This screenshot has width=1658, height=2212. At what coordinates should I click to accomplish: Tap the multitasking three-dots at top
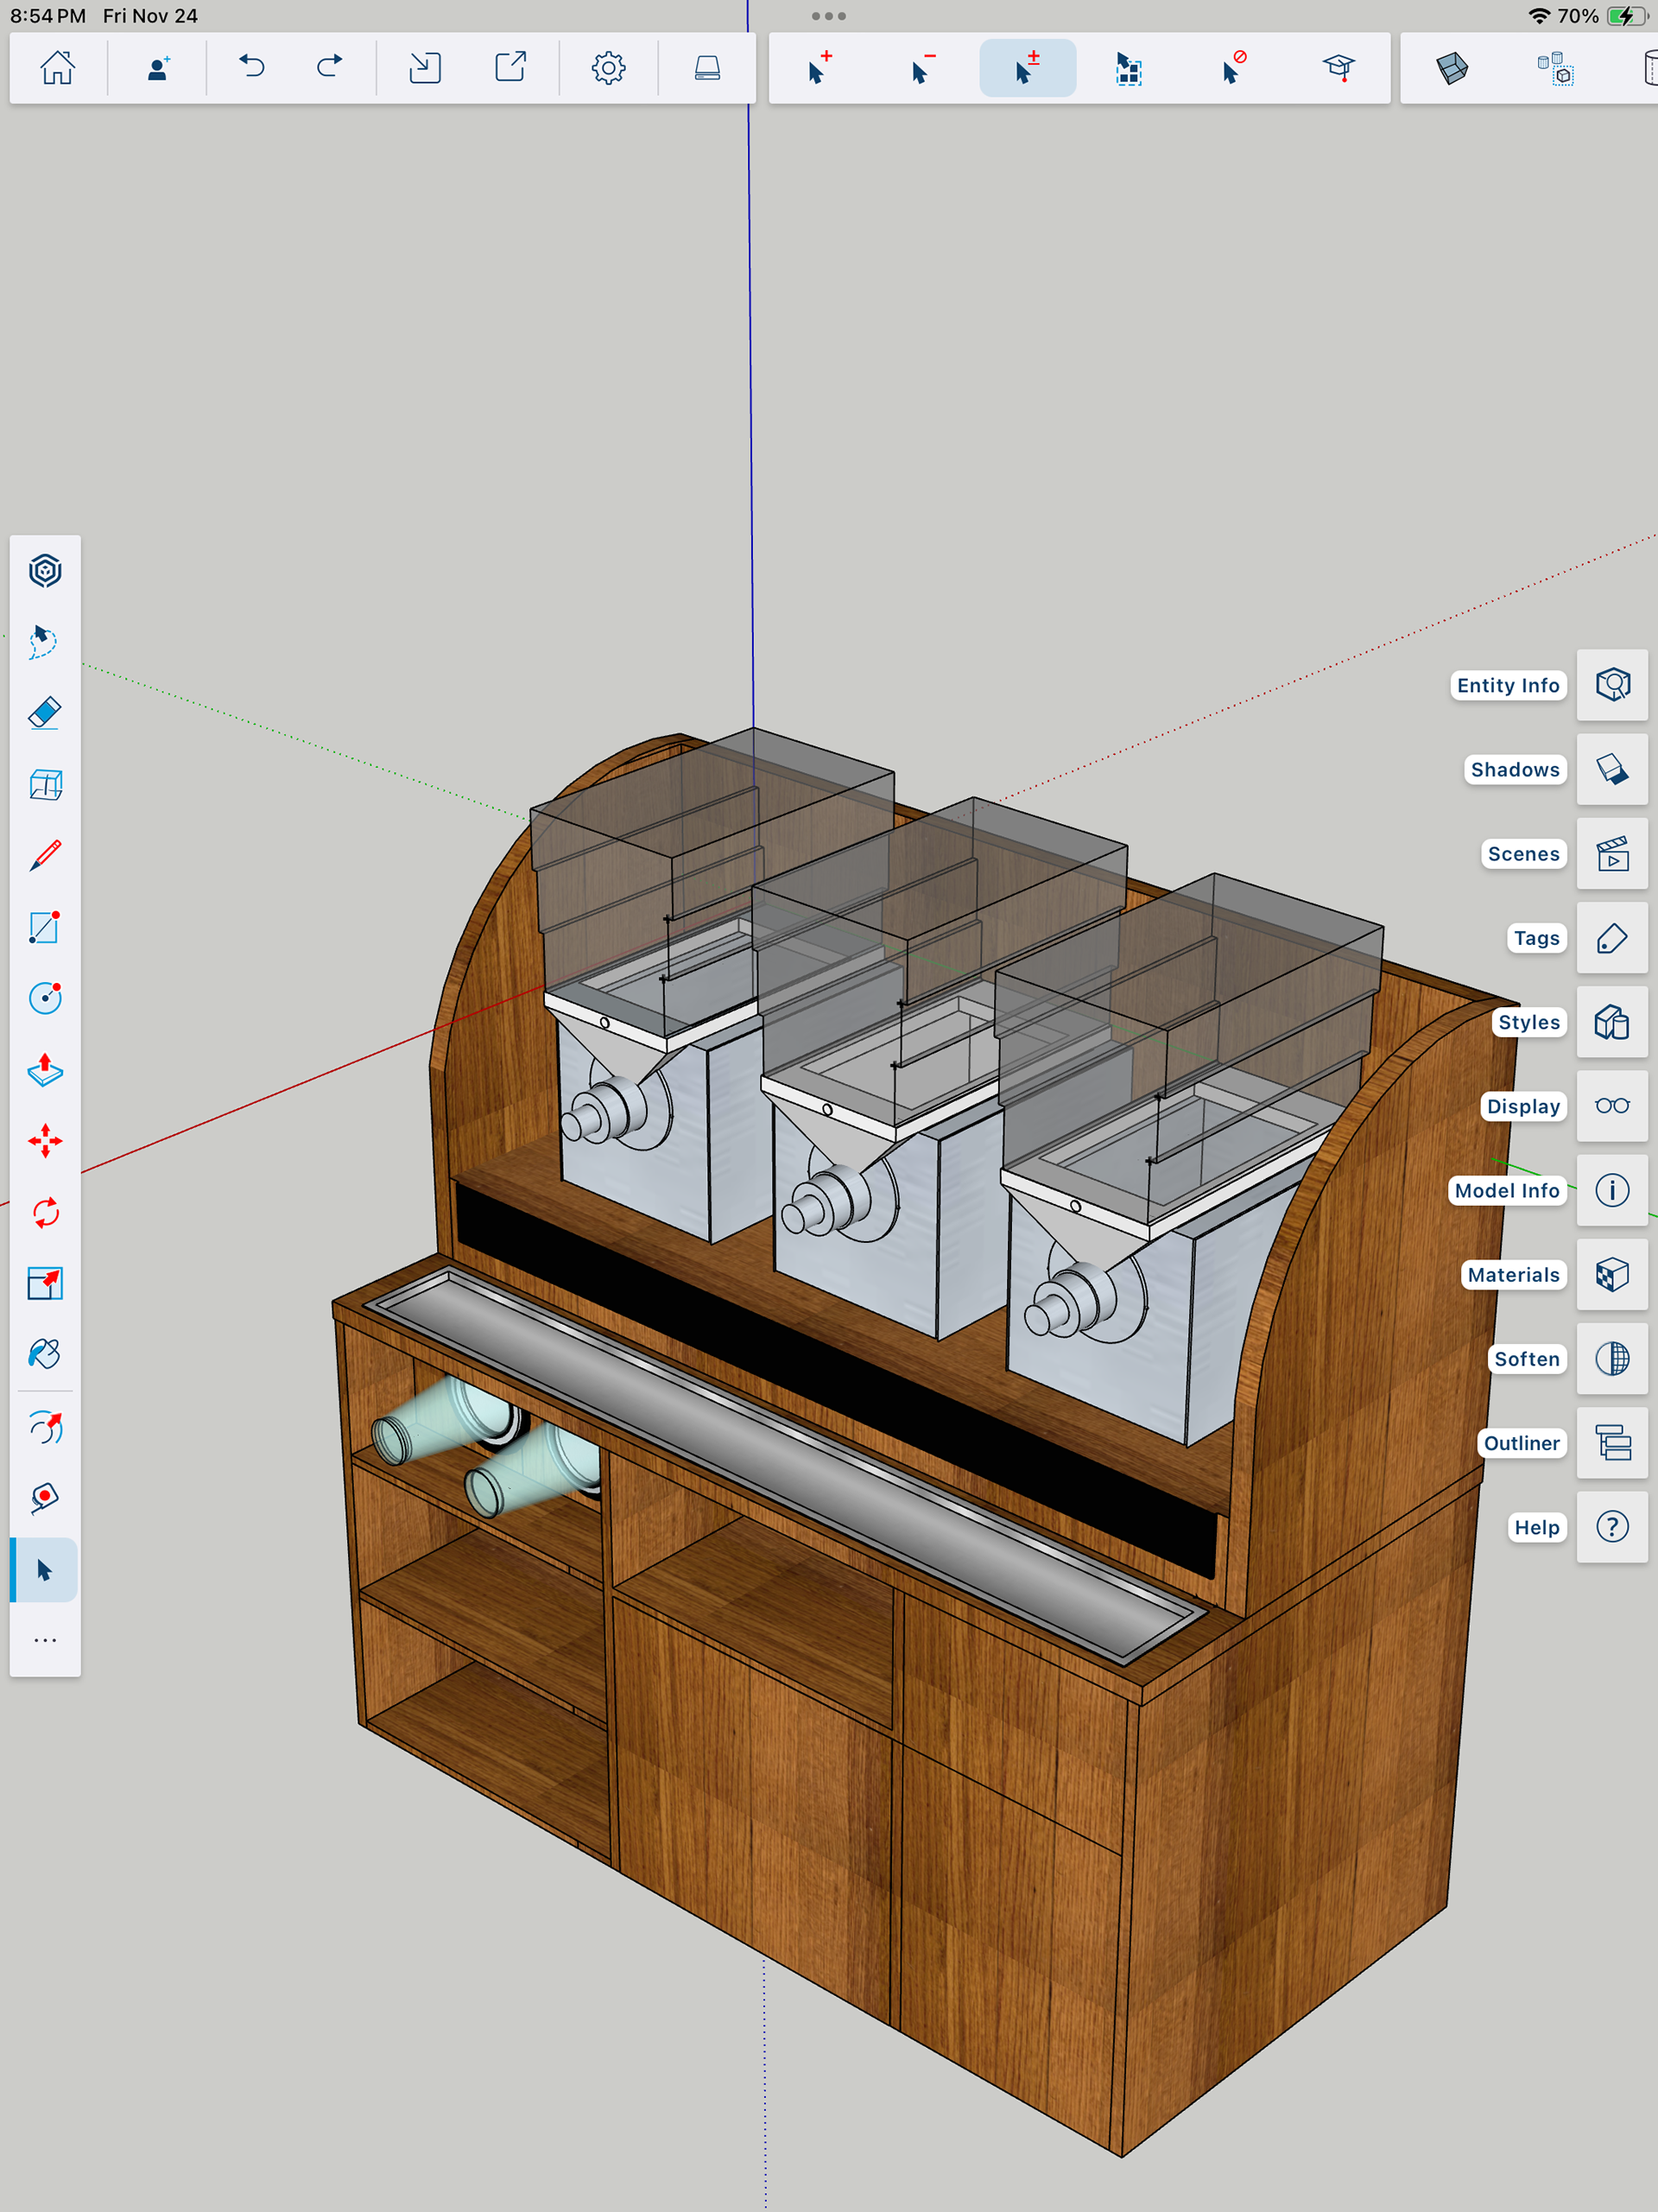pyautogui.click(x=828, y=16)
